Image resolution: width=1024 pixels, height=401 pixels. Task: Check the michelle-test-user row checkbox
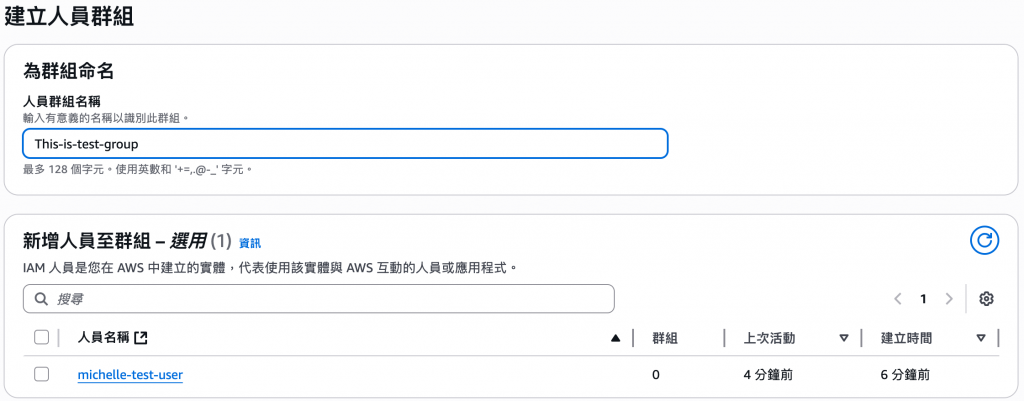[41, 374]
